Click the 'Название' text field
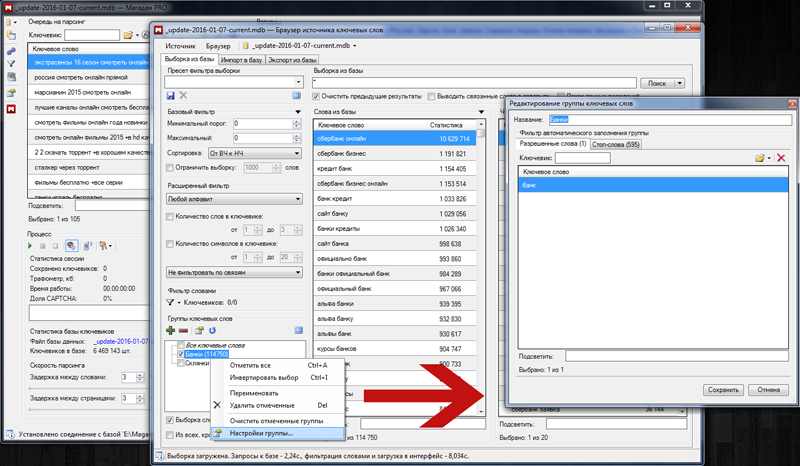The height and width of the screenshot is (466, 800). click(x=668, y=119)
